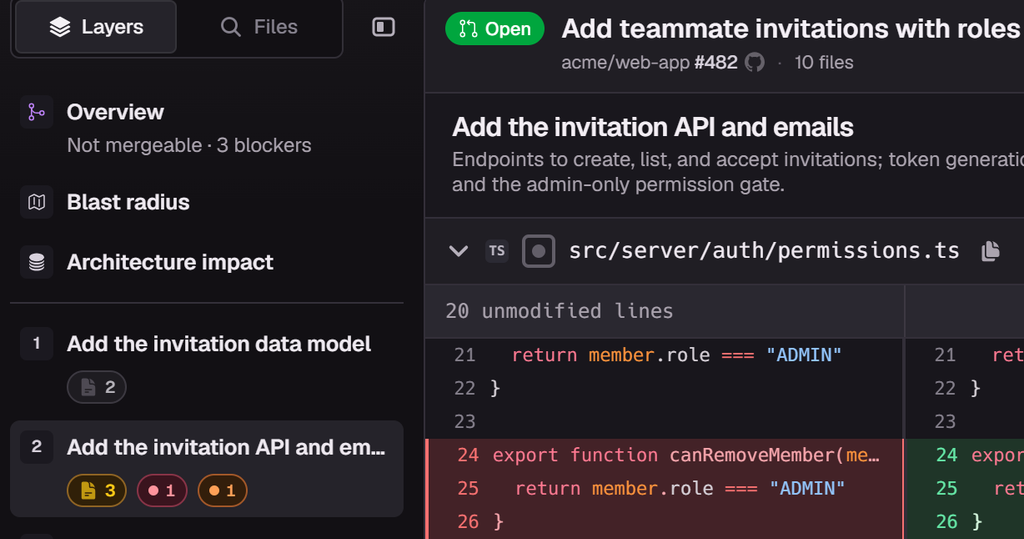This screenshot has width=1024, height=539.
Task: Click the green Open status badge
Action: (494, 29)
